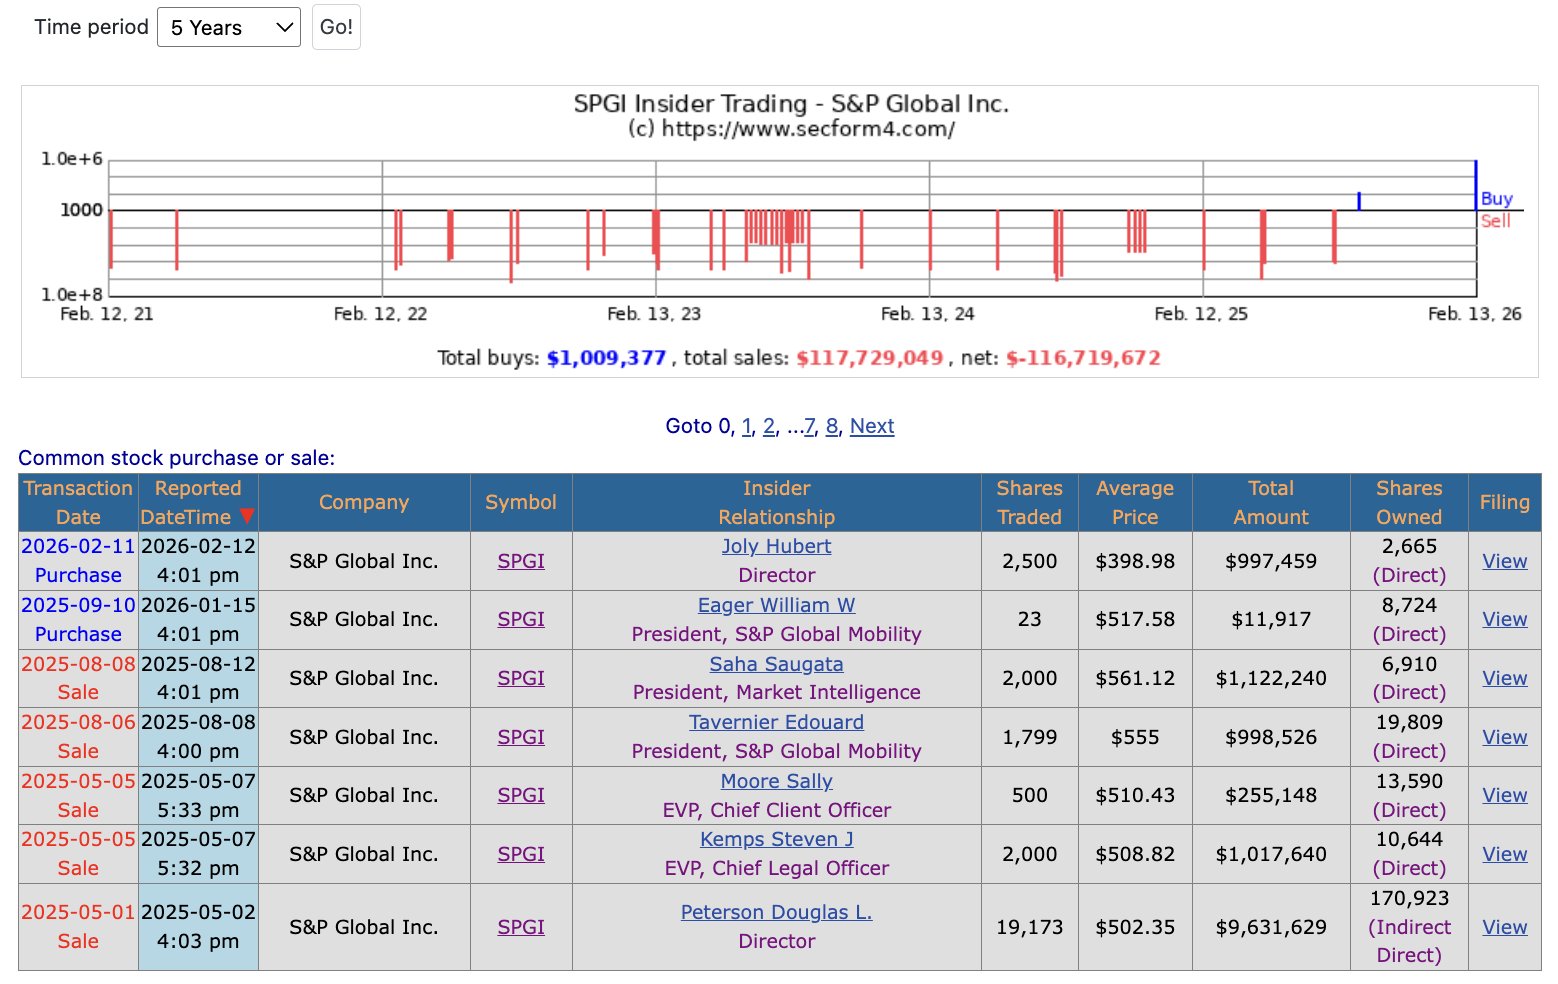Click the red sort arrow beside Reported DateTime
Image resolution: width=1558 pixels, height=984 pixels.
point(247,516)
